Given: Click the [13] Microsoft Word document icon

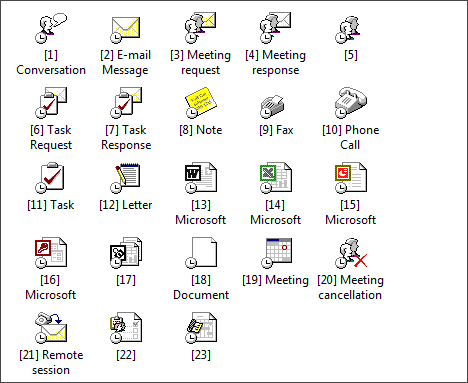Looking at the screenshot, I should point(201,178).
